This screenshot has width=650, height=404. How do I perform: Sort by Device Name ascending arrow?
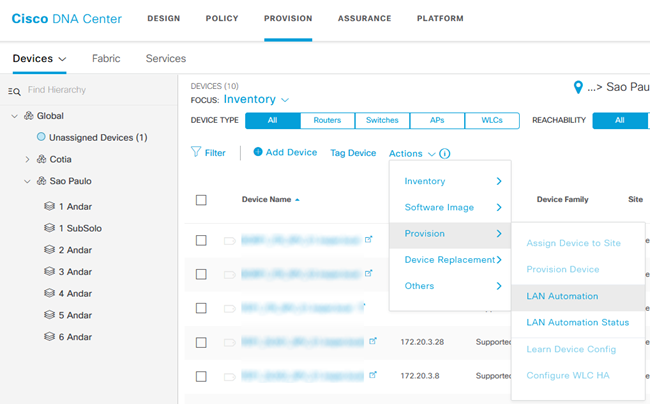click(297, 200)
